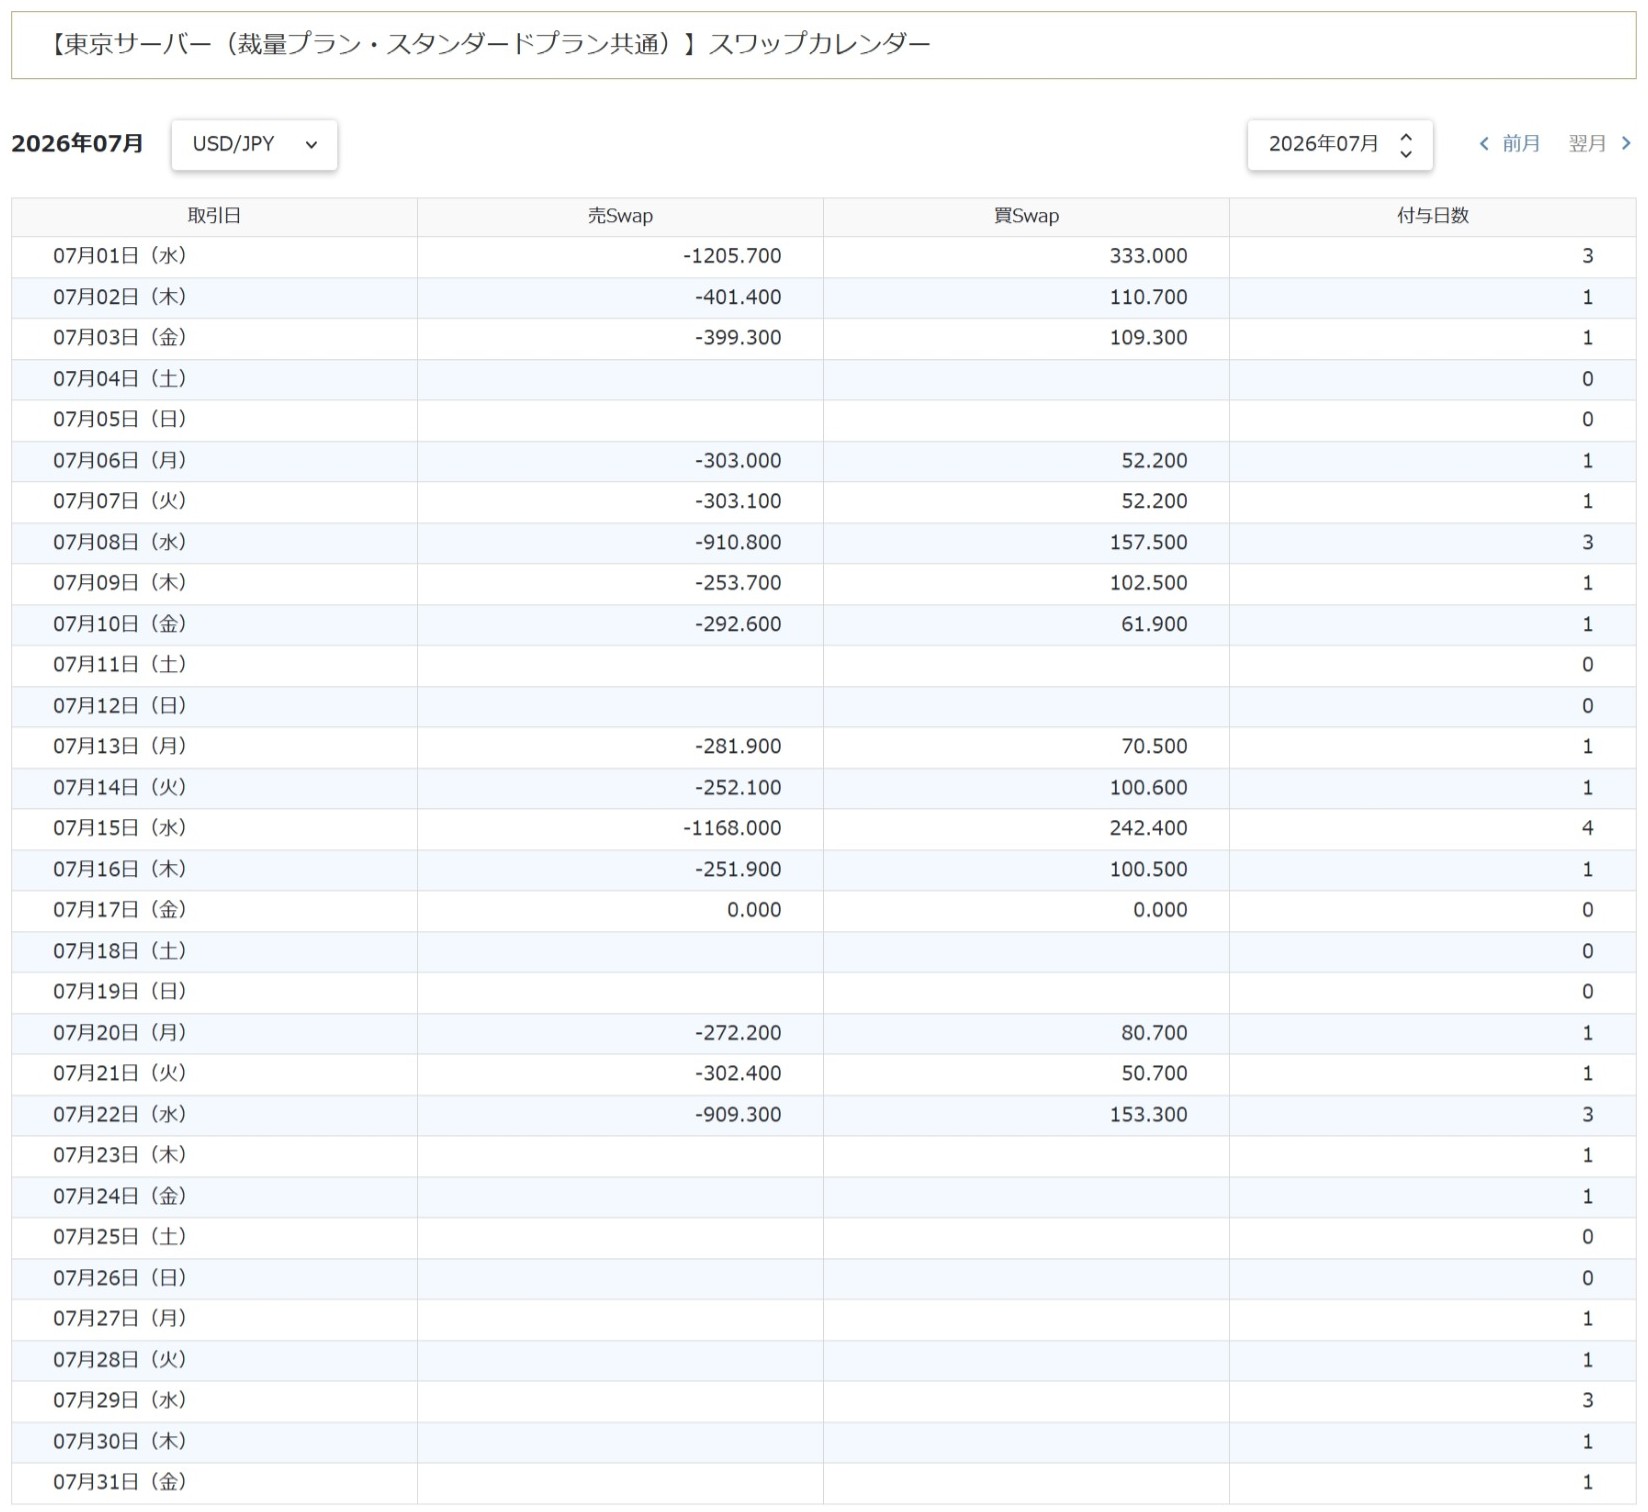Click the right chevron beside 翌月
Screen dimensions: 1648x1512
click(1626, 144)
